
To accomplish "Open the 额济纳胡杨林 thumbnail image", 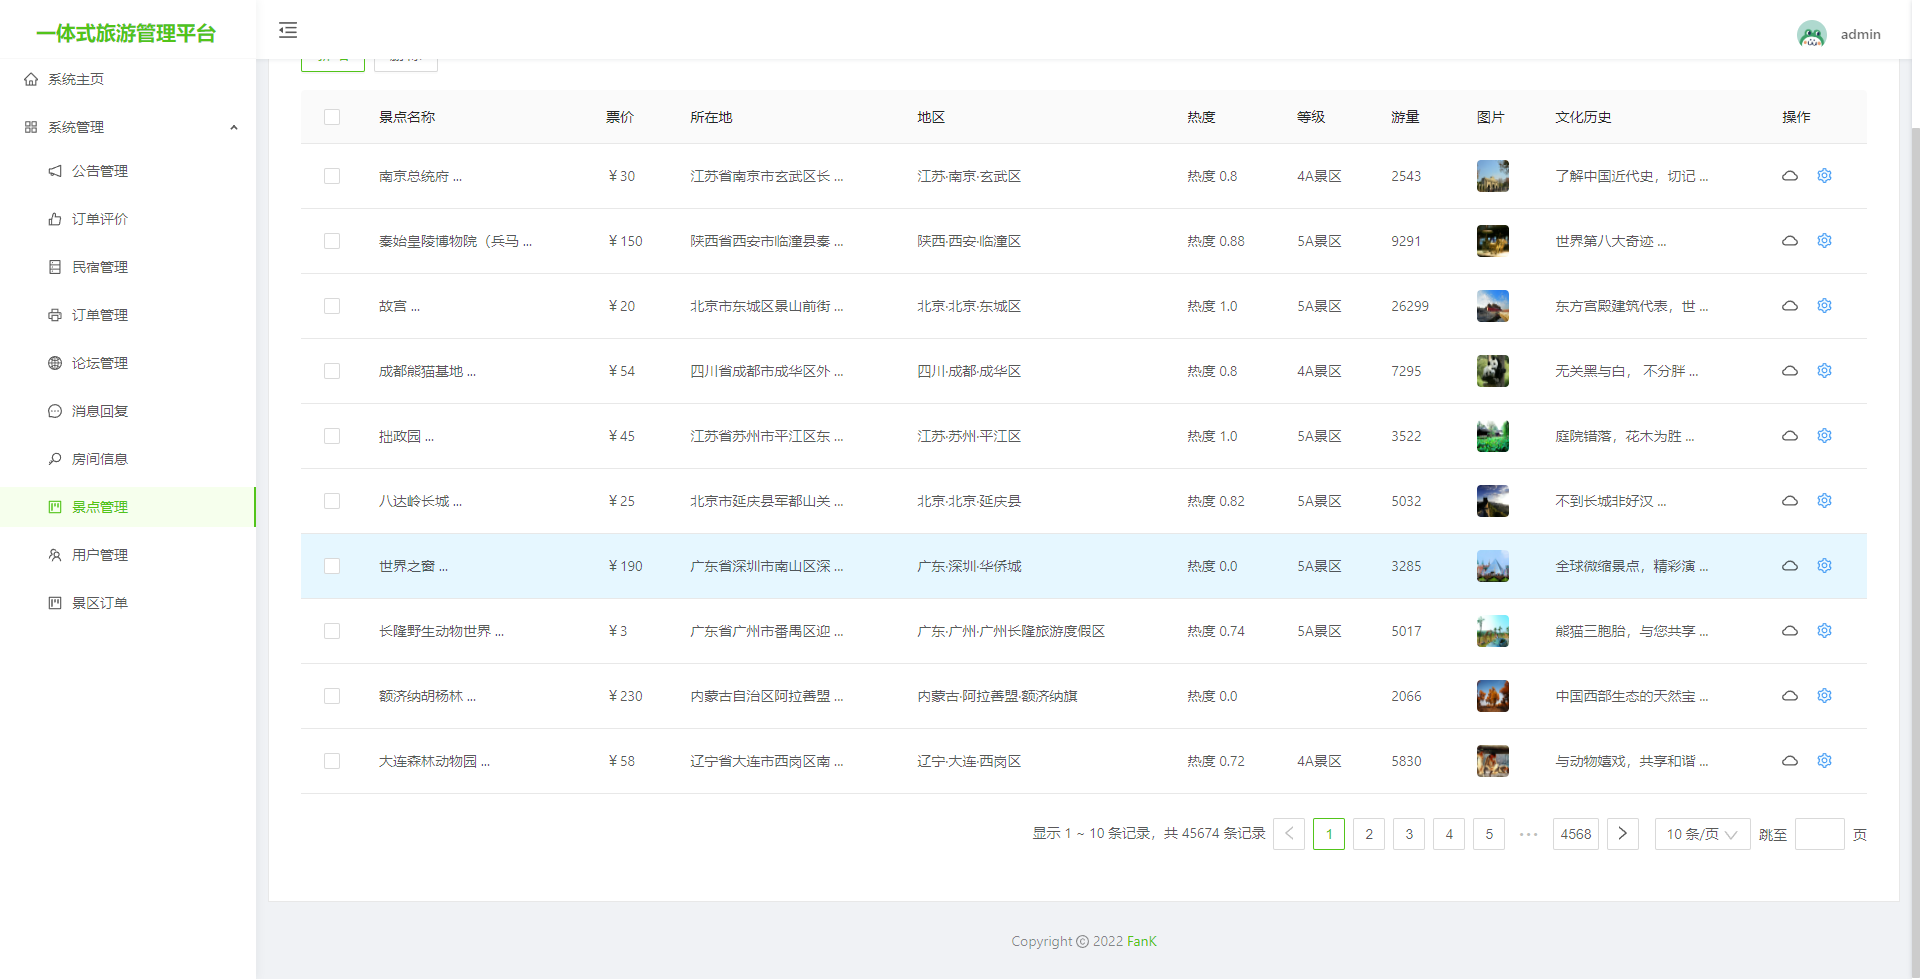I will click(x=1492, y=696).
